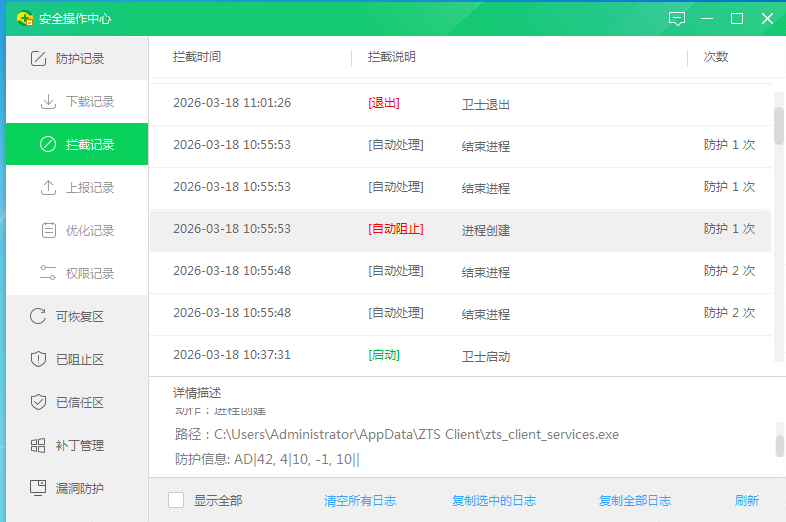Click 刷新 link to reload logs
786x522 pixels.
(x=747, y=500)
